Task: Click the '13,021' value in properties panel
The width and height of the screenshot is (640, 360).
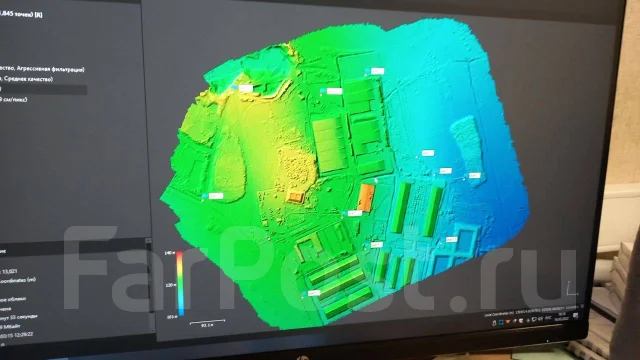Action: [10, 271]
